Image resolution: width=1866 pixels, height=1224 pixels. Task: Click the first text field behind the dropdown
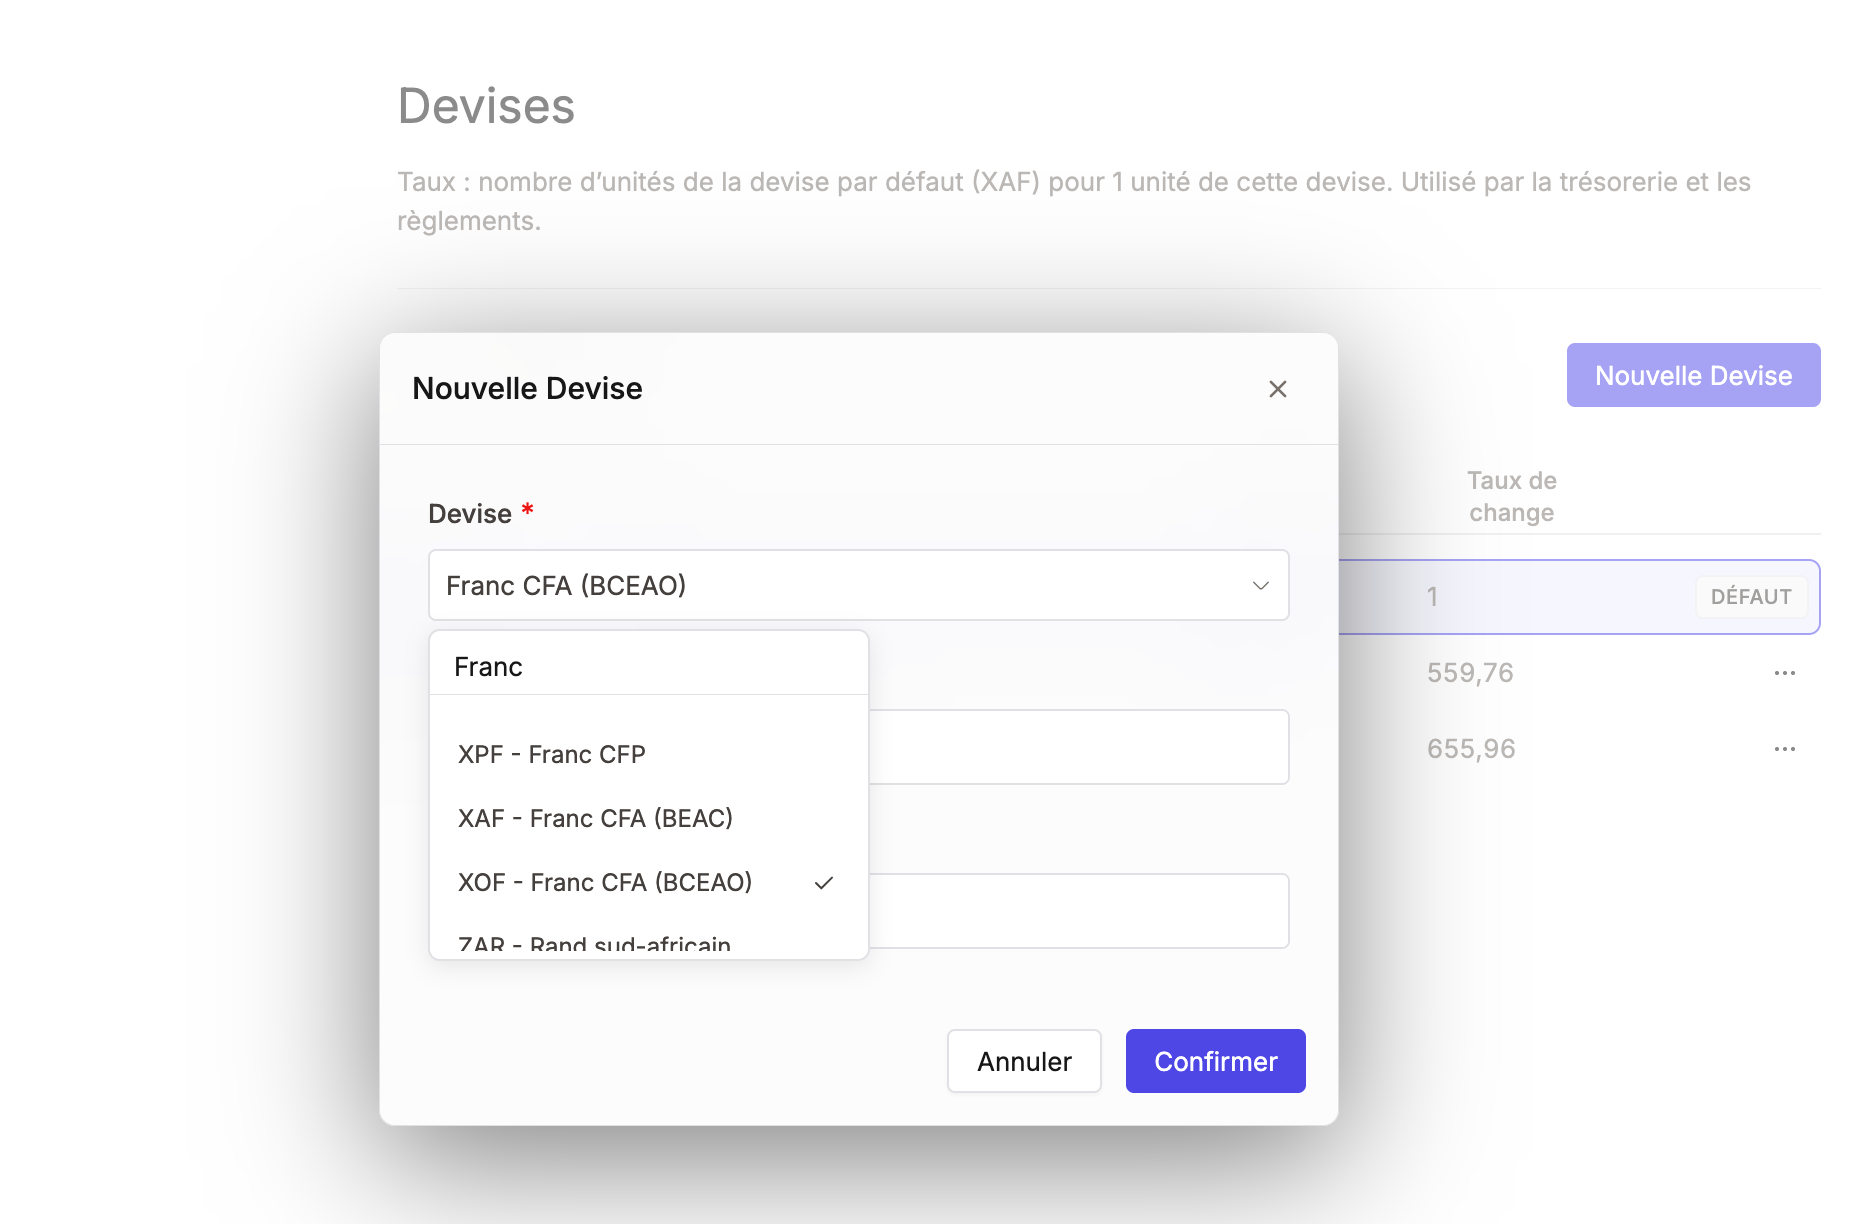1078,748
